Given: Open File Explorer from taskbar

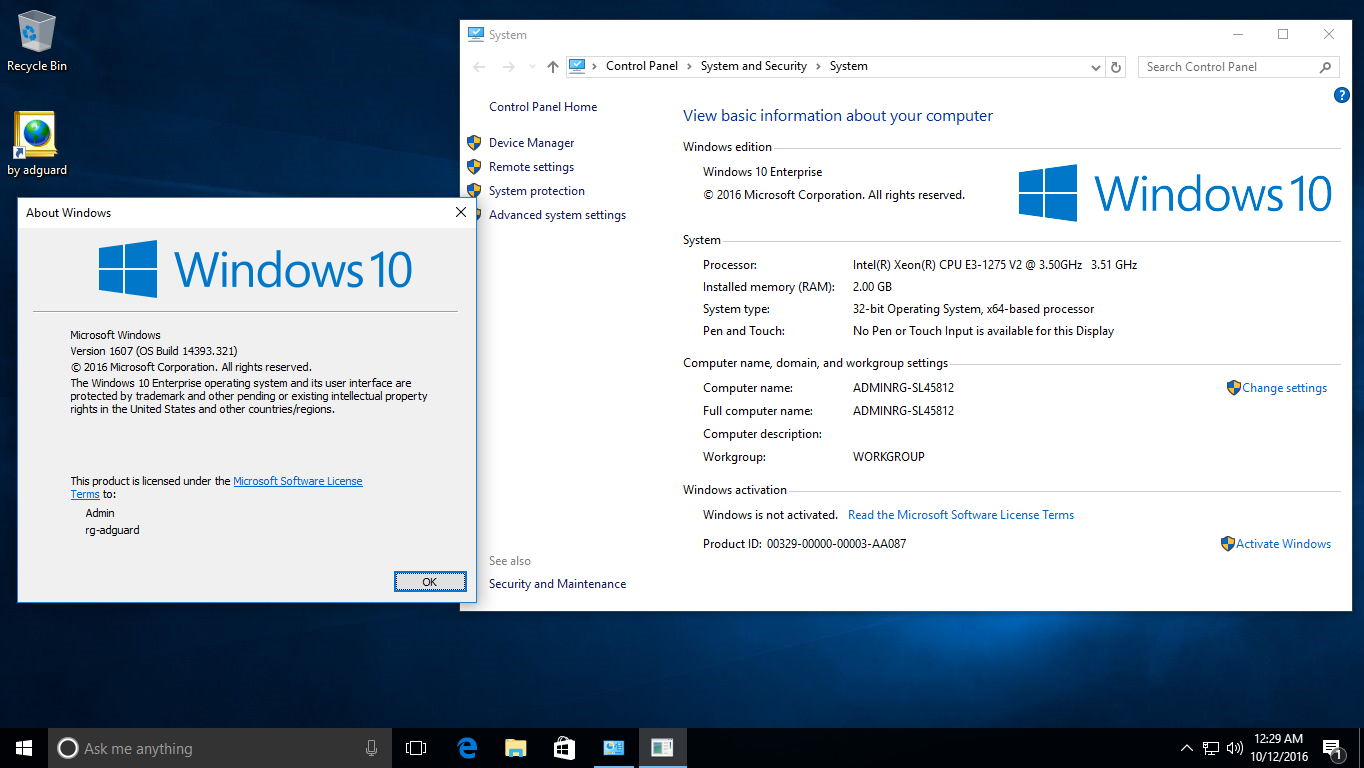Looking at the screenshot, I should tap(515, 748).
